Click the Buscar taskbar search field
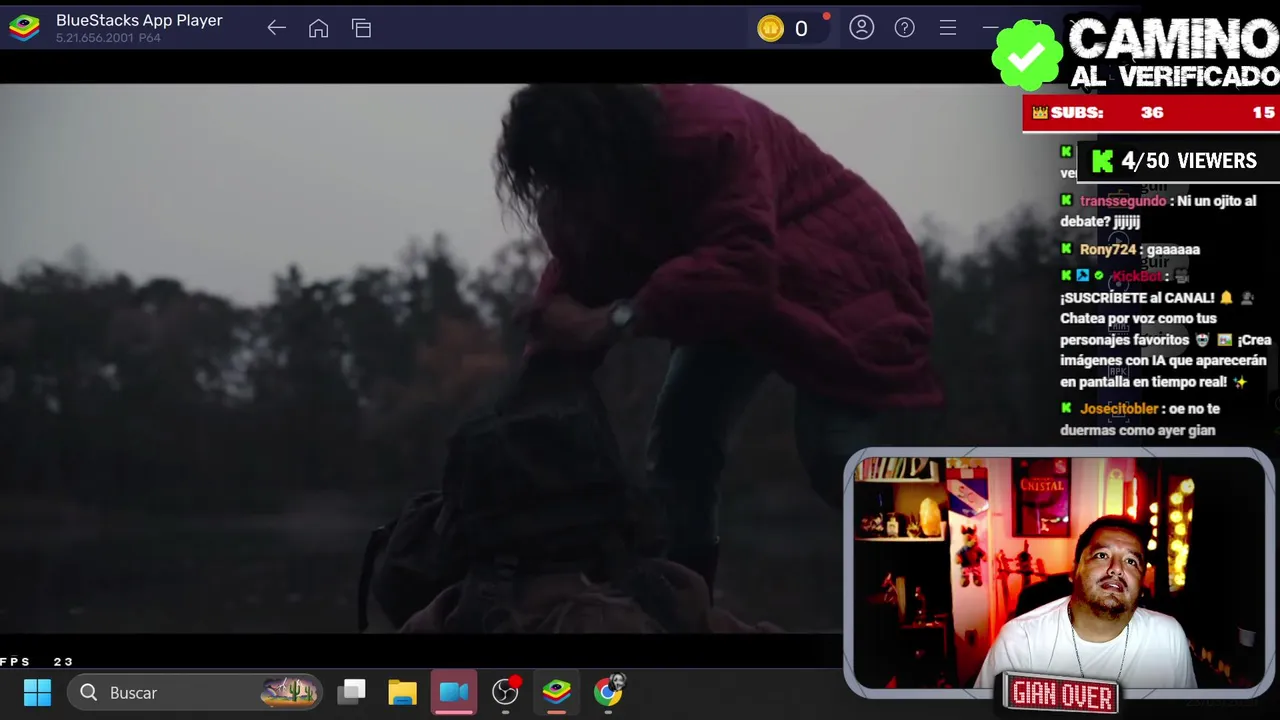The image size is (1280, 720). tap(197, 692)
